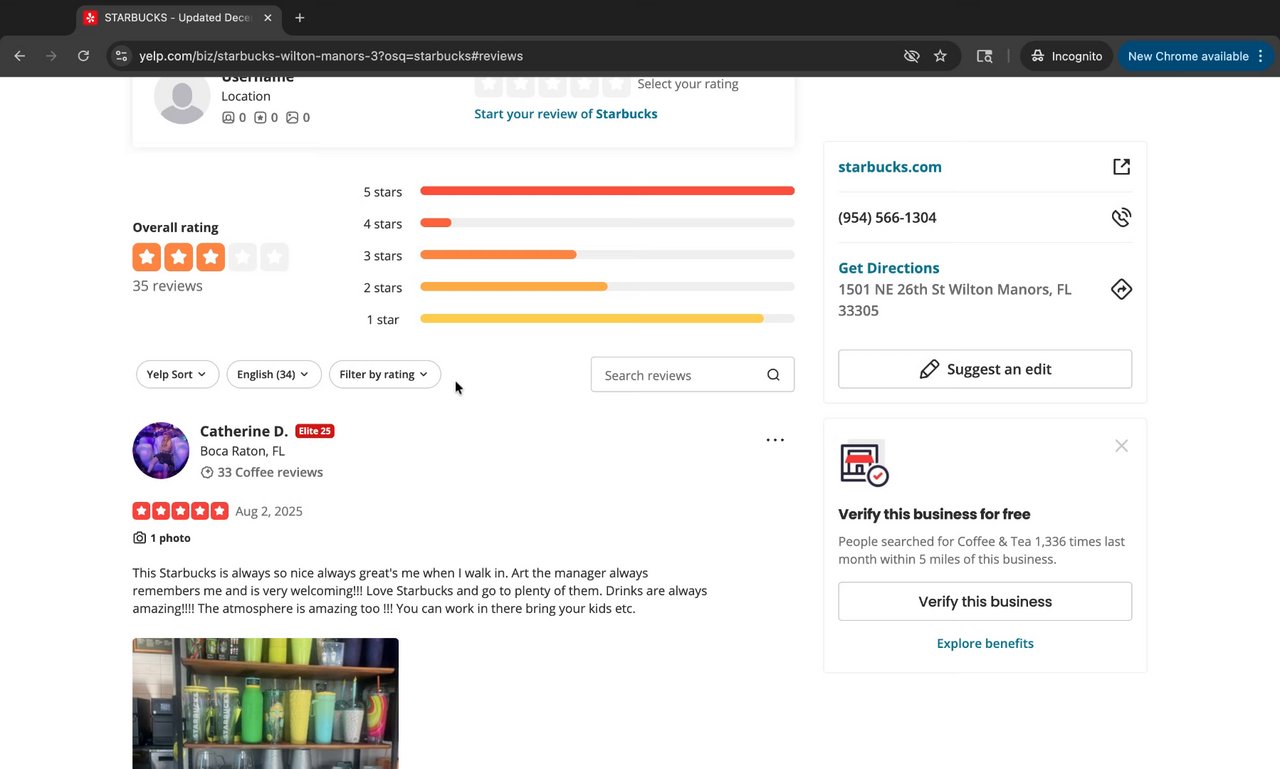The height and width of the screenshot is (769, 1280).
Task: Click the Google Lens search icon
Action: (984, 56)
